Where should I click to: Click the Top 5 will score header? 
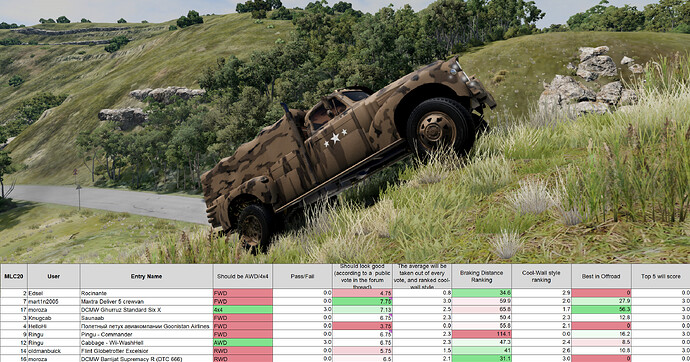click(x=661, y=276)
